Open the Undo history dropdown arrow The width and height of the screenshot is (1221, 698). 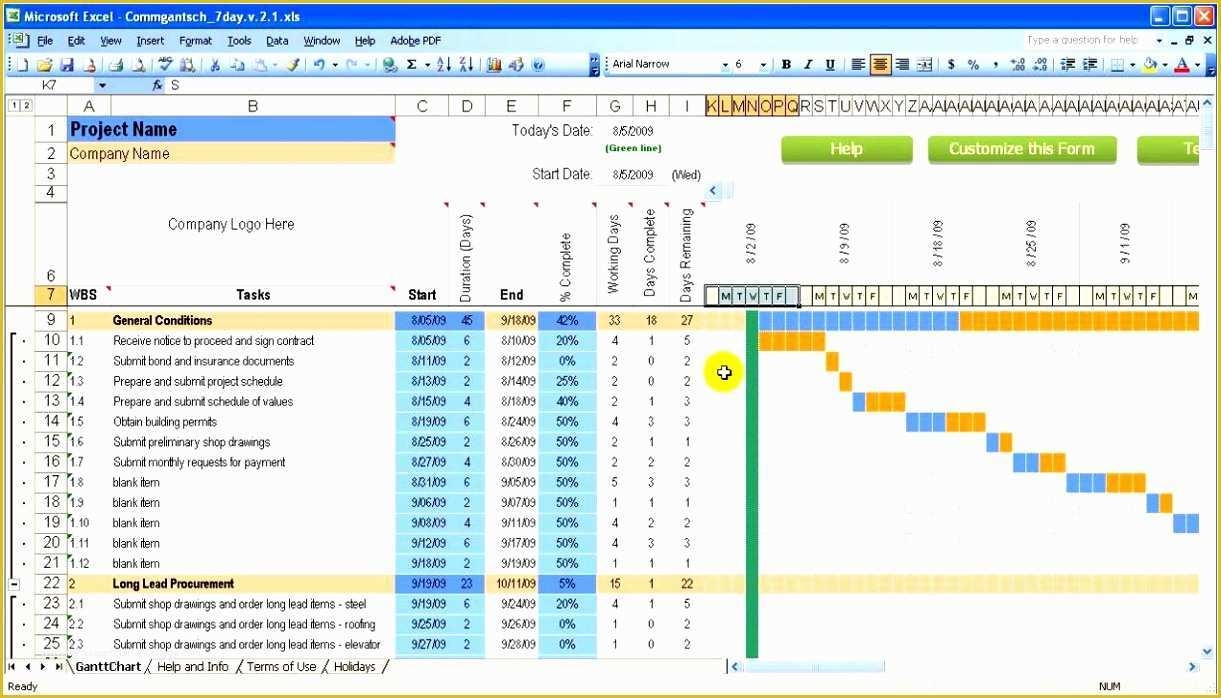334,64
